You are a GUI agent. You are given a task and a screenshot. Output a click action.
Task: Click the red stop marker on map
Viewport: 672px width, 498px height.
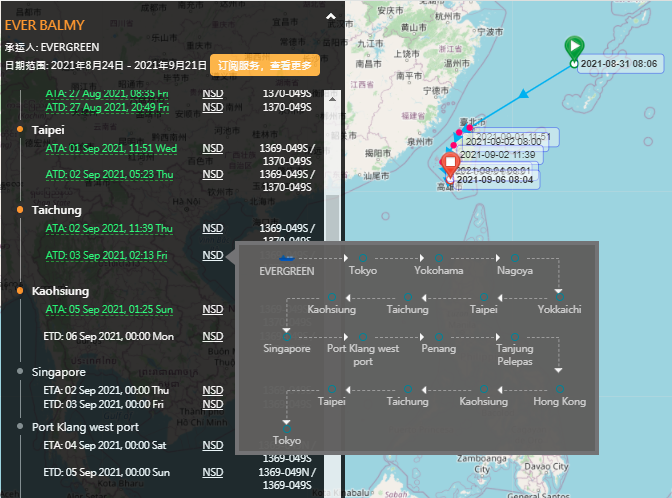click(x=450, y=163)
